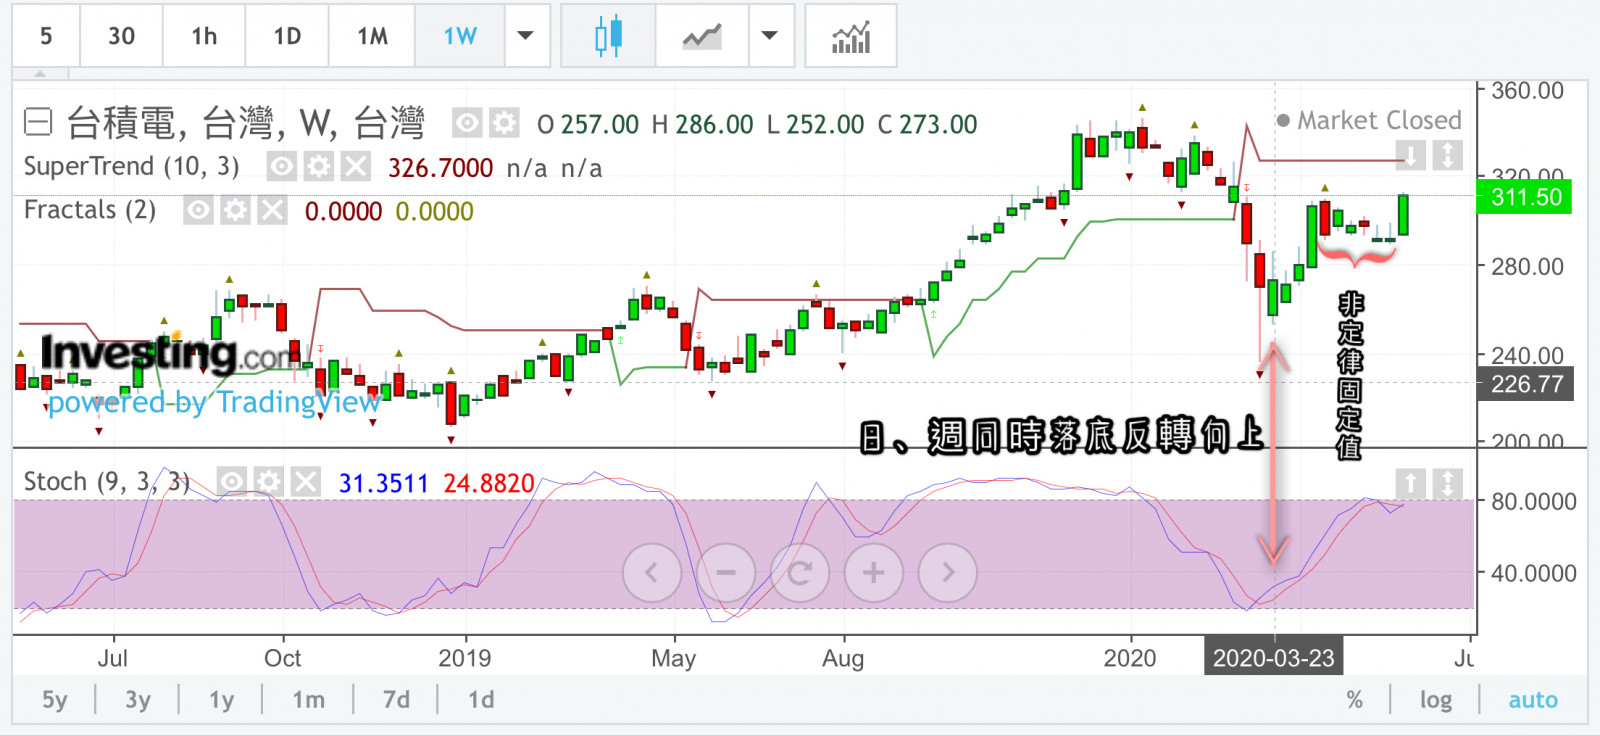Expand the chart type dropdown arrow
The width and height of the screenshot is (1600, 736).
tap(769, 36)
